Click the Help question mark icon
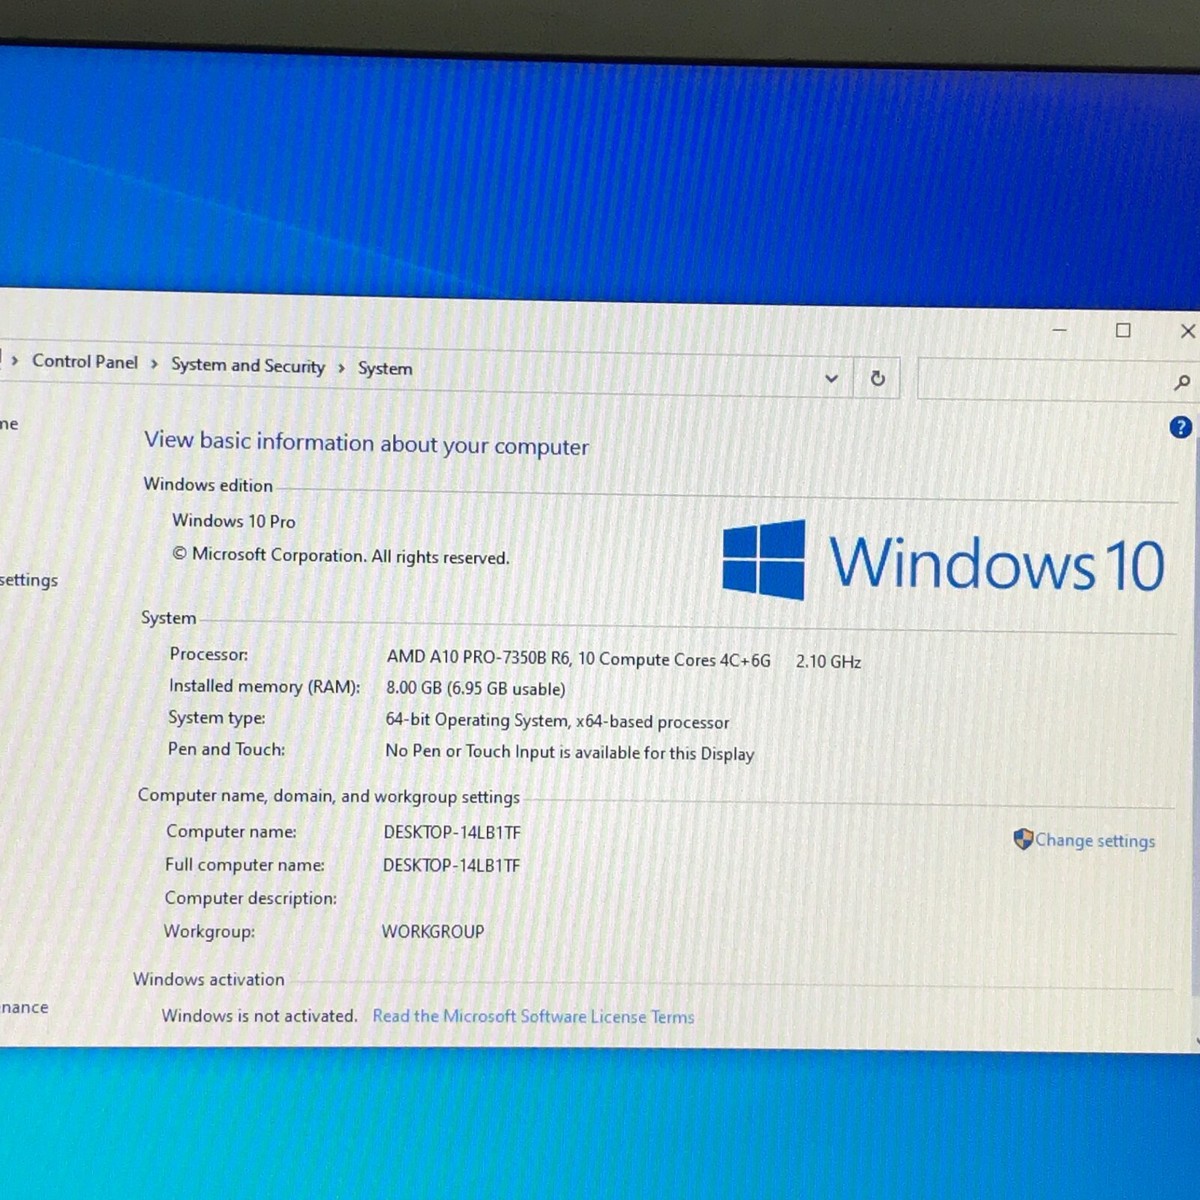 tap(1181, 427)
